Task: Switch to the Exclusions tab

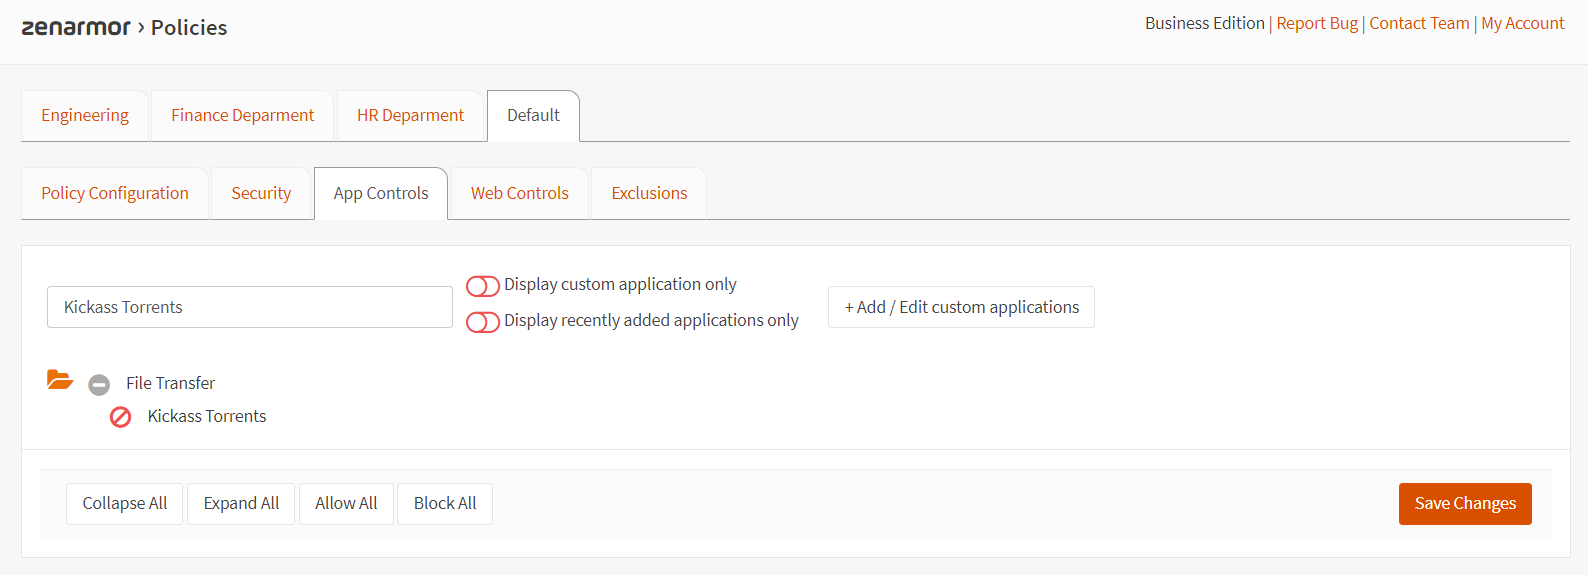Action: coord(649,194)
